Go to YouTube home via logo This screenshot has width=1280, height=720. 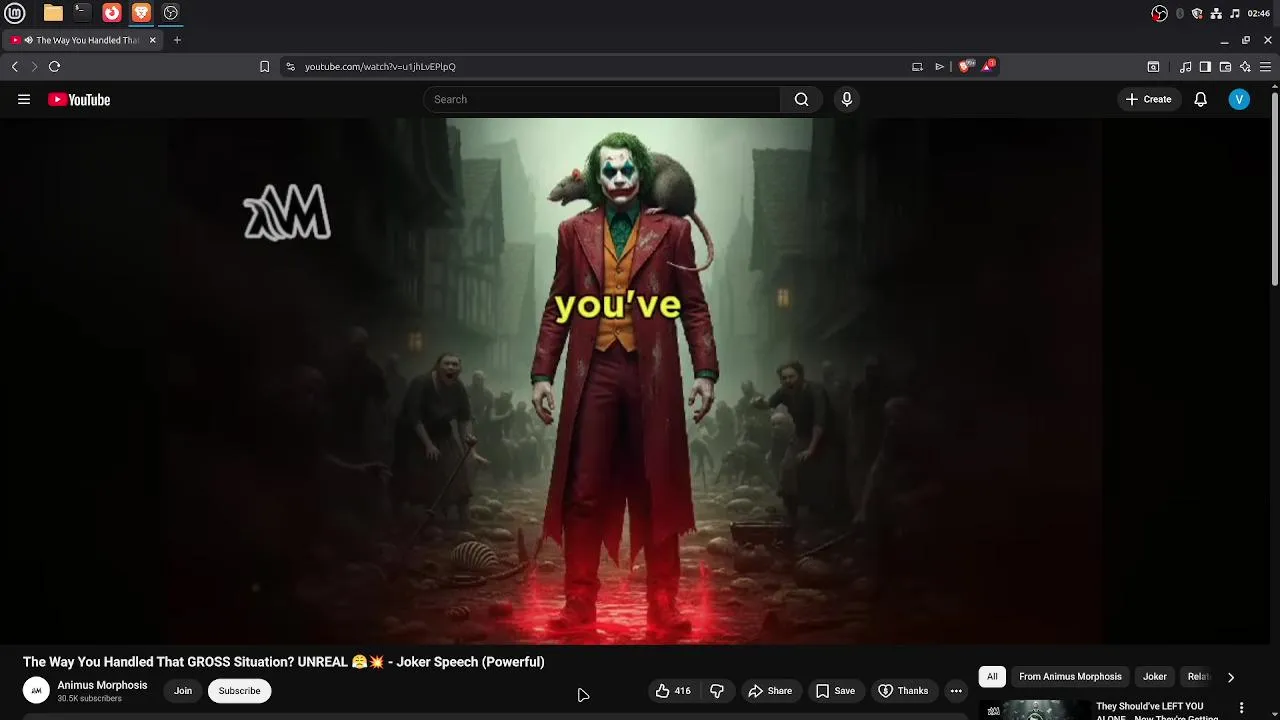coord(79,99)
